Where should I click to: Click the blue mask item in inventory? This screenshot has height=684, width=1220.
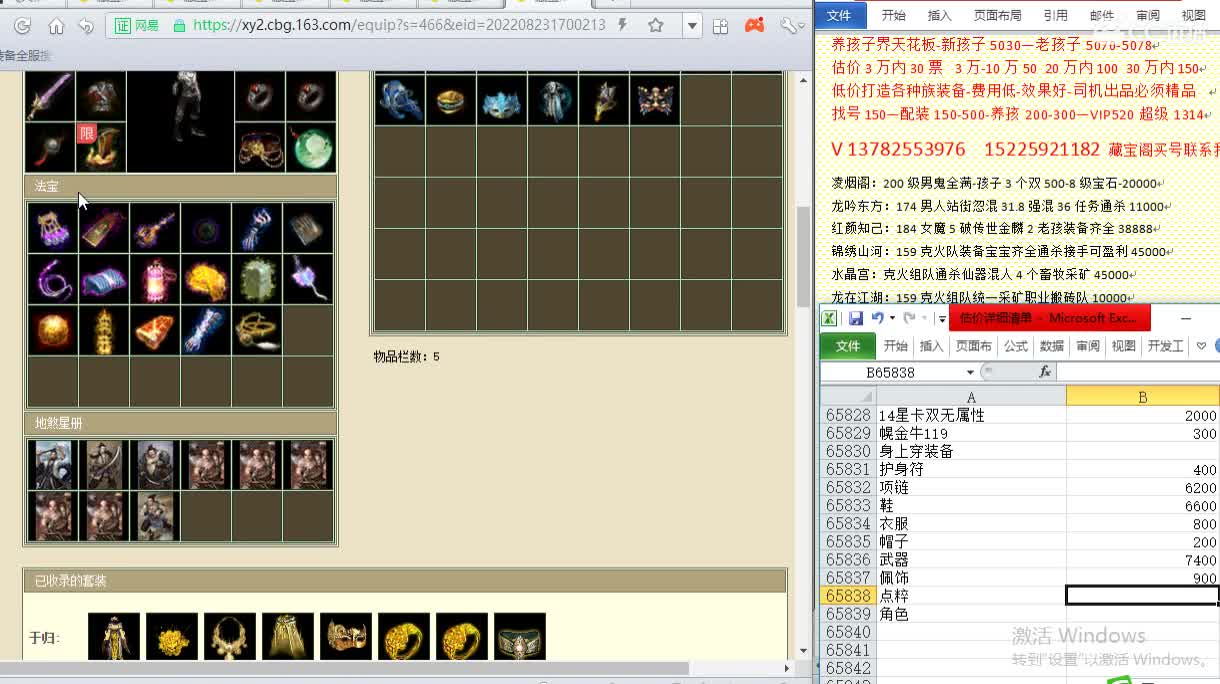click(x=502, y=101)
